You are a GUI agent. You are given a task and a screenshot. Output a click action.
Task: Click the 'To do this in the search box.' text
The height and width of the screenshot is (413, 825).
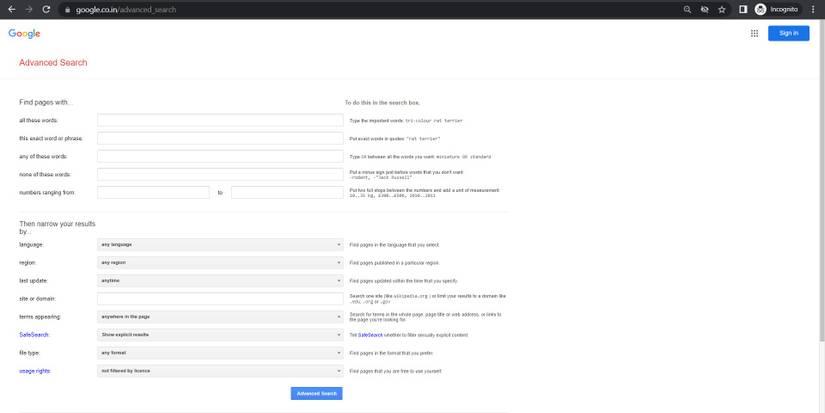tap(382, 103)
